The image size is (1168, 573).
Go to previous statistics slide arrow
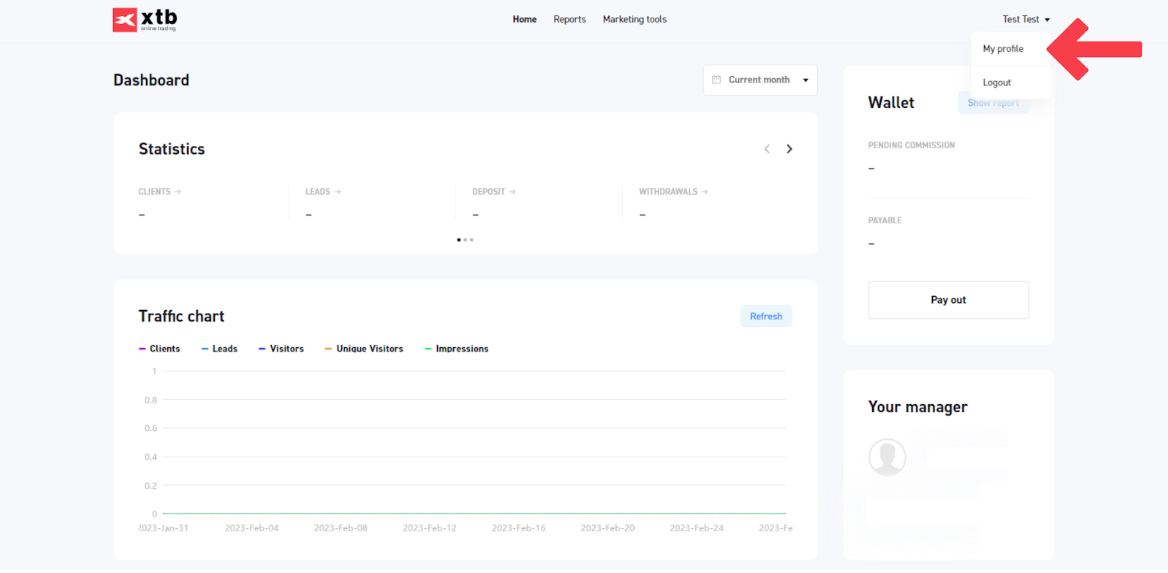[x=767, y=149]
